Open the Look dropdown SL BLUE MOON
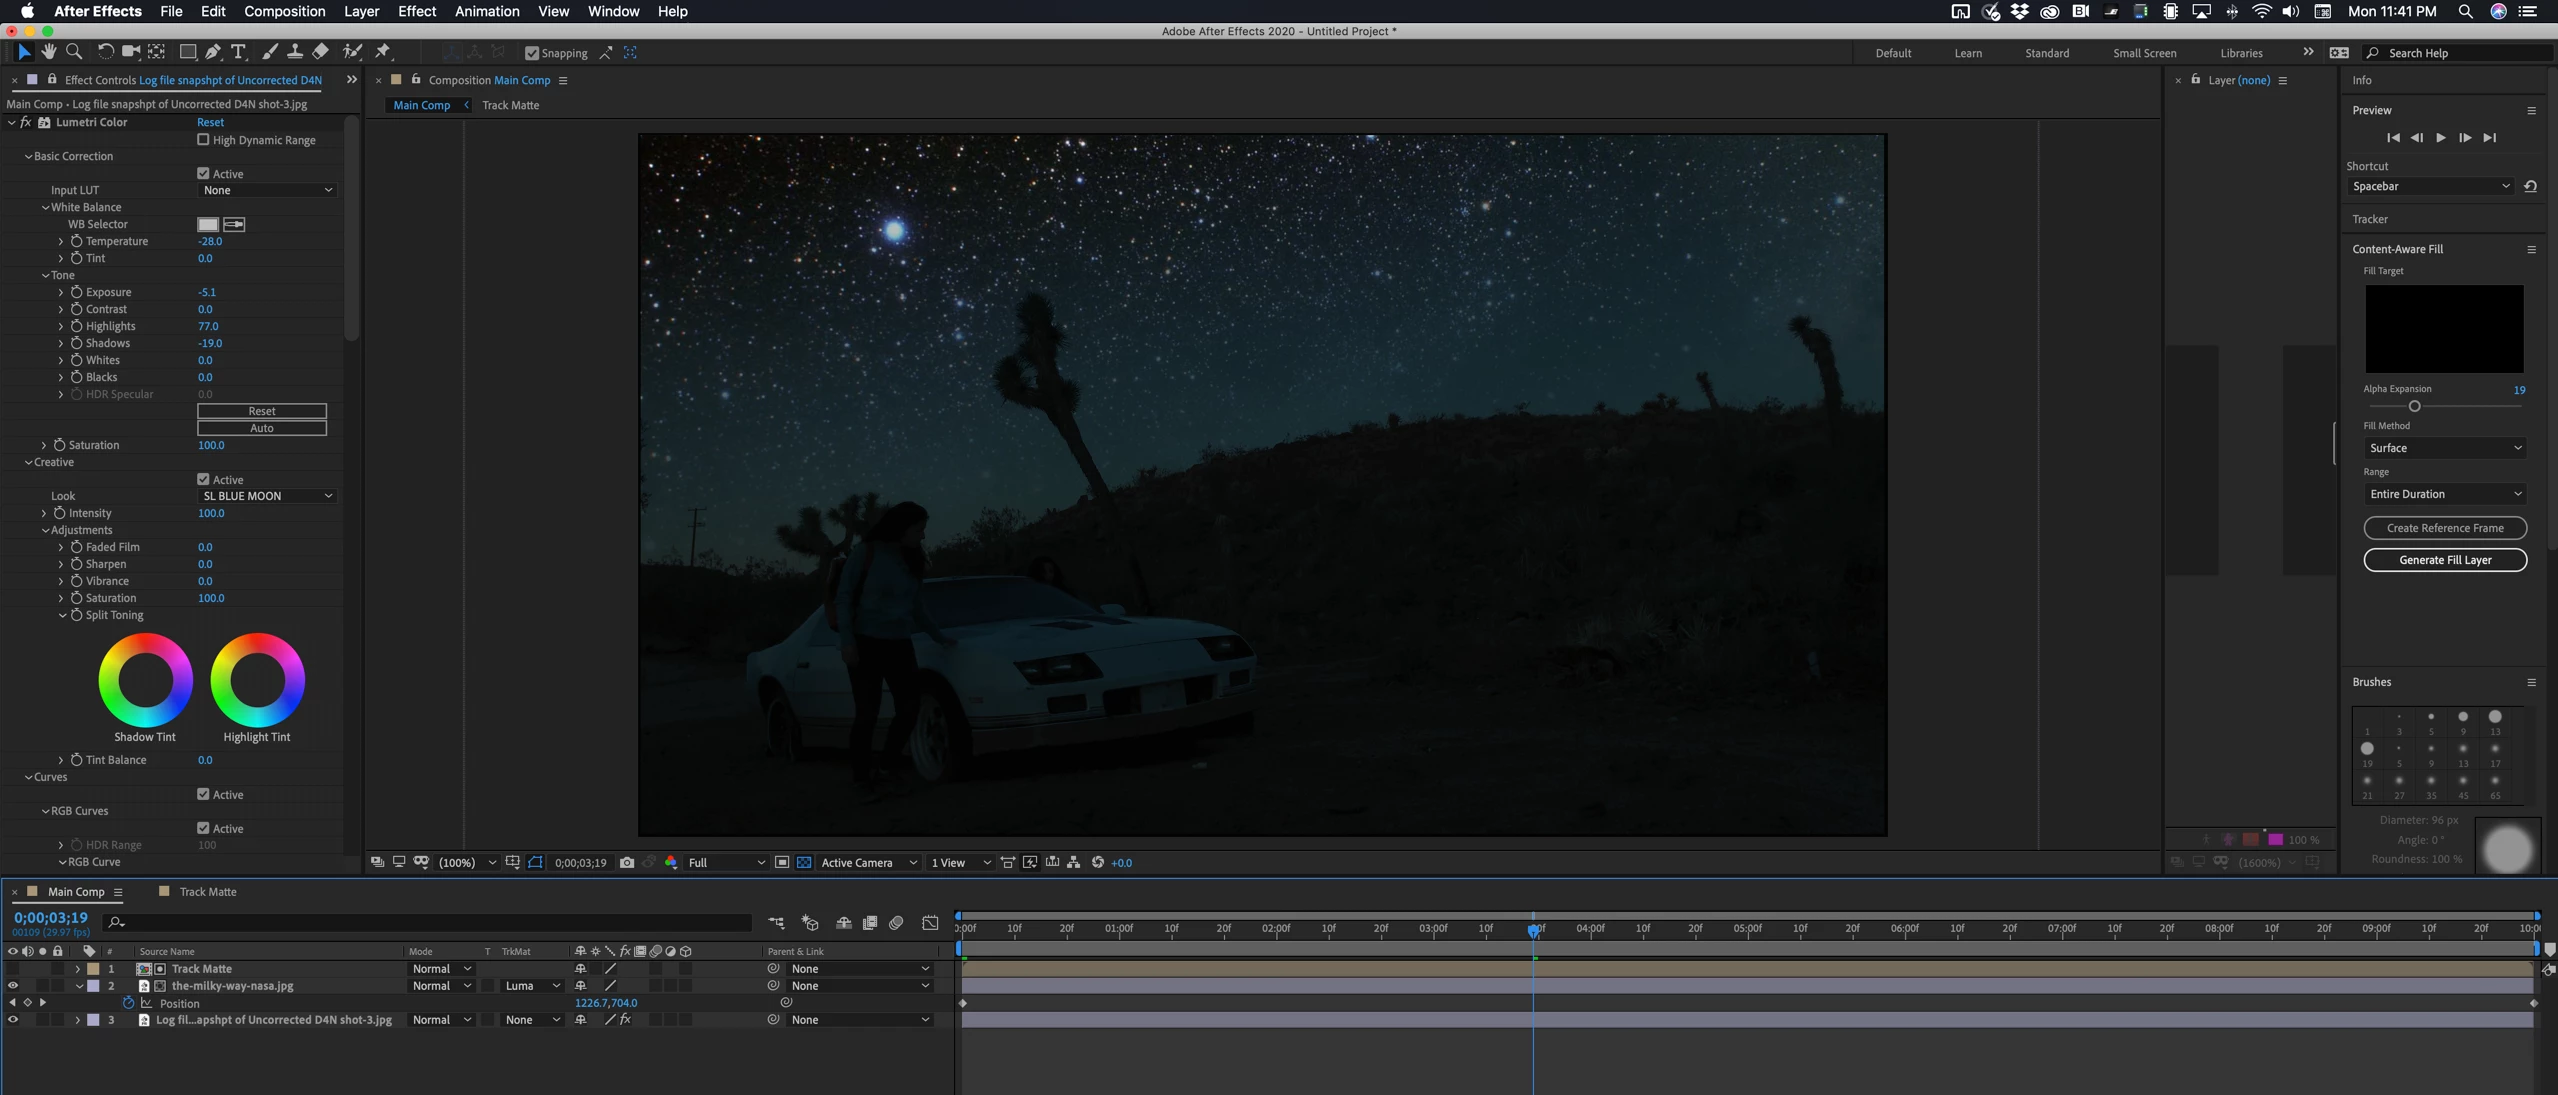The image size is (2558, 1095). point(266,496)
